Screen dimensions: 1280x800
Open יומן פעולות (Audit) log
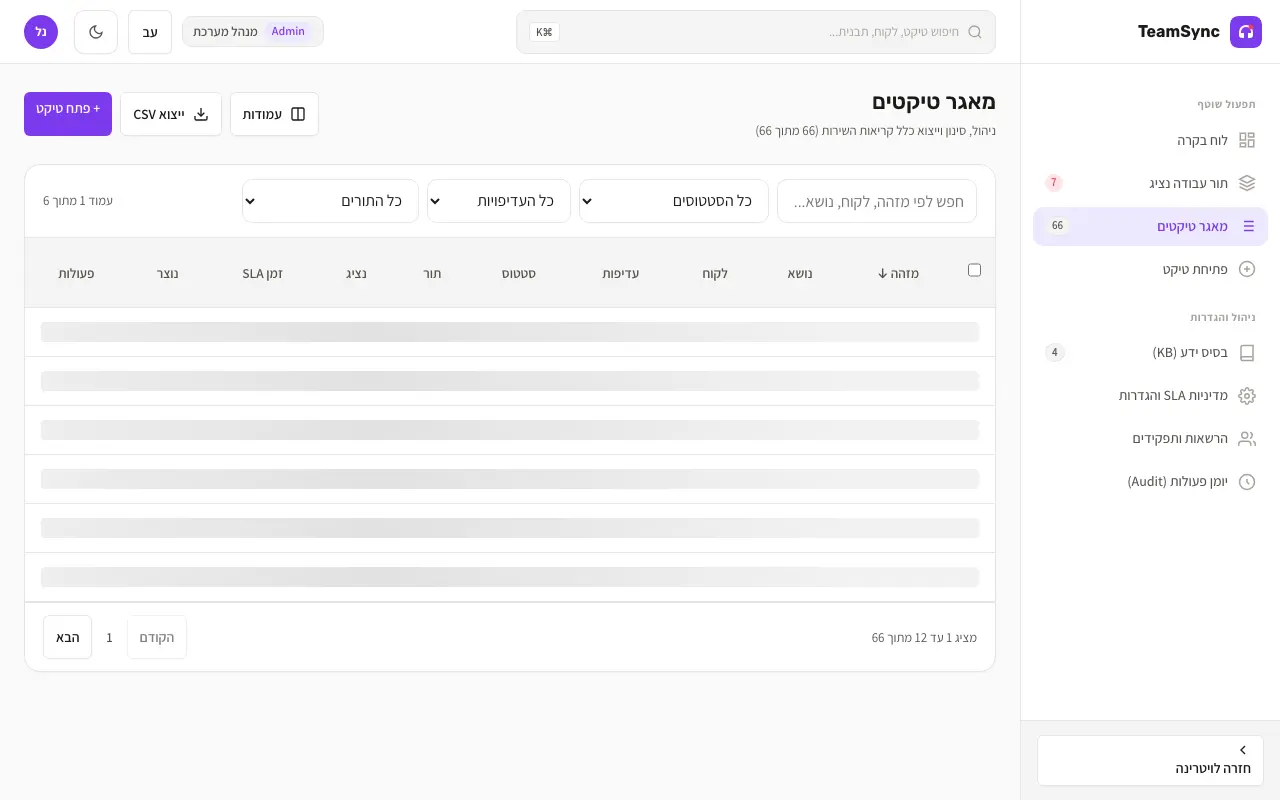coord(1150,482)
